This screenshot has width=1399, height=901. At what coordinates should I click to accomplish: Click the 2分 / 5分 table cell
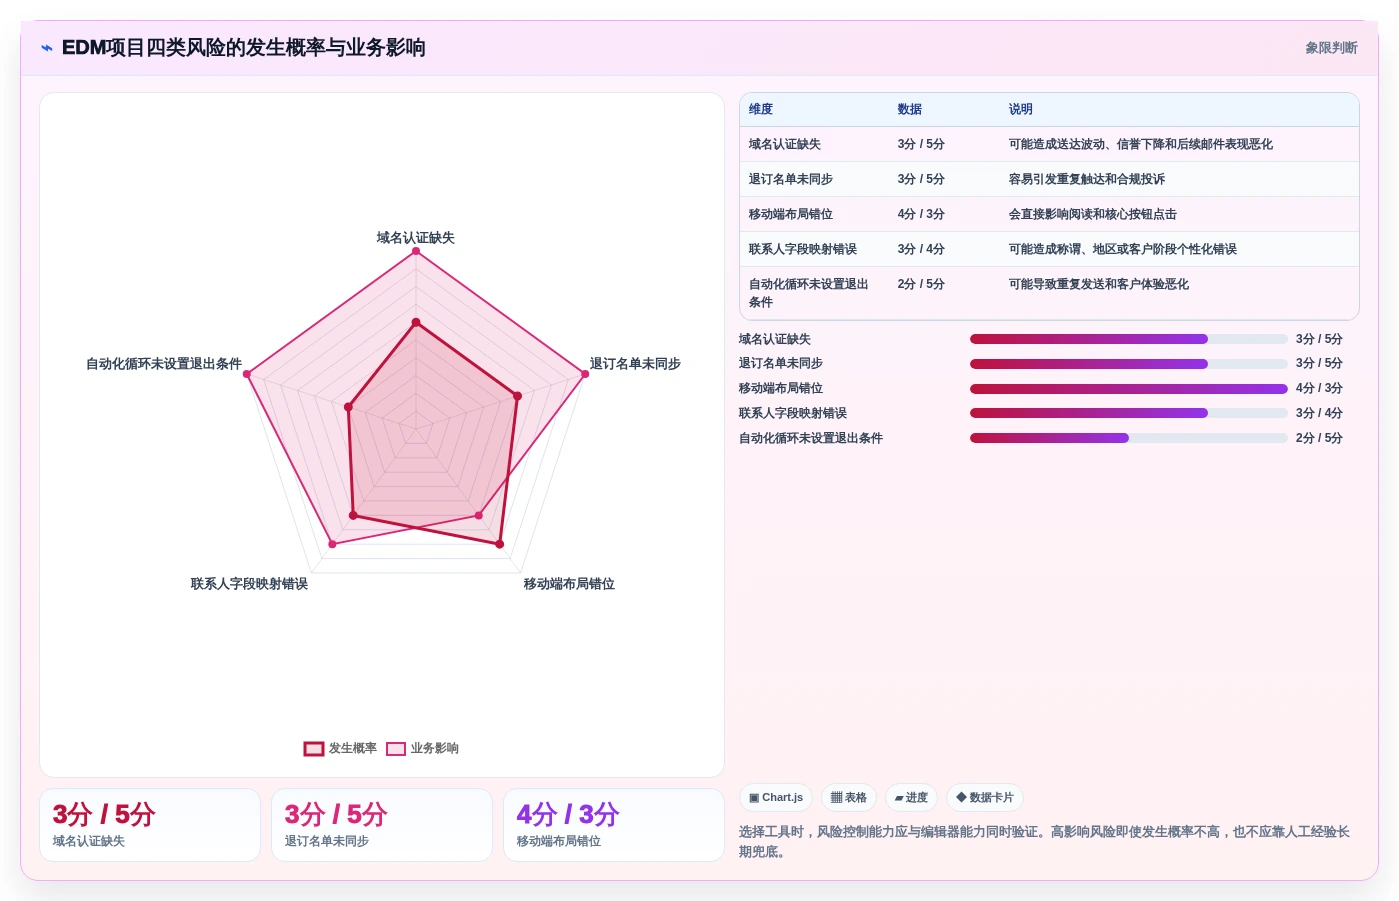(921, 285)
